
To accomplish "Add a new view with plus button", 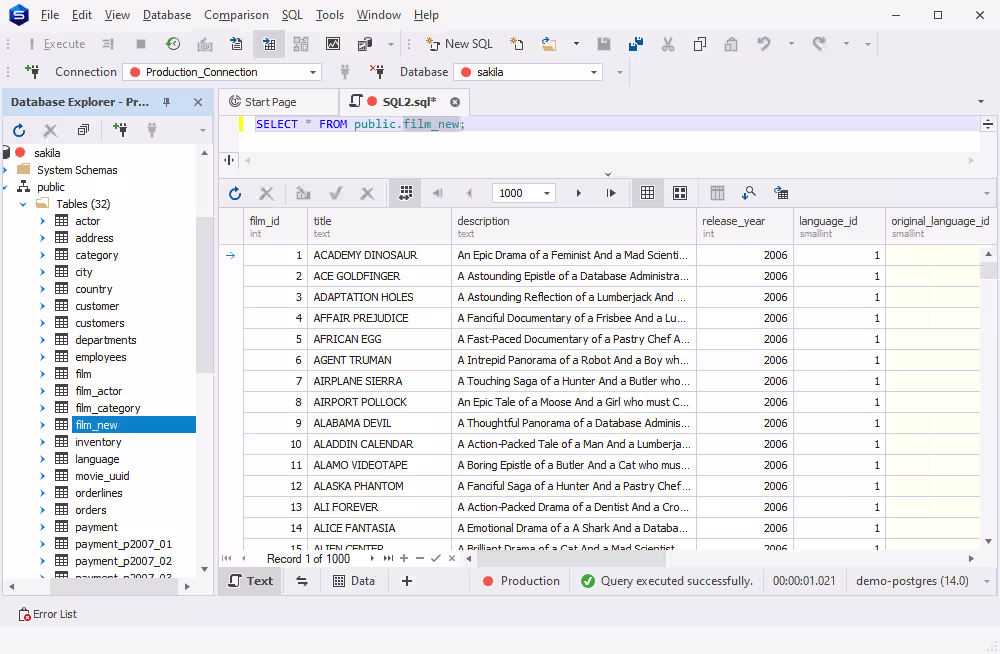I will coord(407,581).
